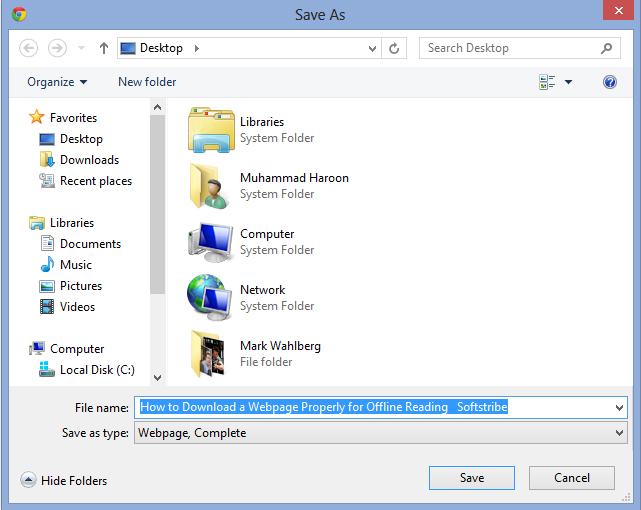641x510 pixels.
Task: Expand the breadcrumb arrow after Desktop
Action: coord(197,48)
